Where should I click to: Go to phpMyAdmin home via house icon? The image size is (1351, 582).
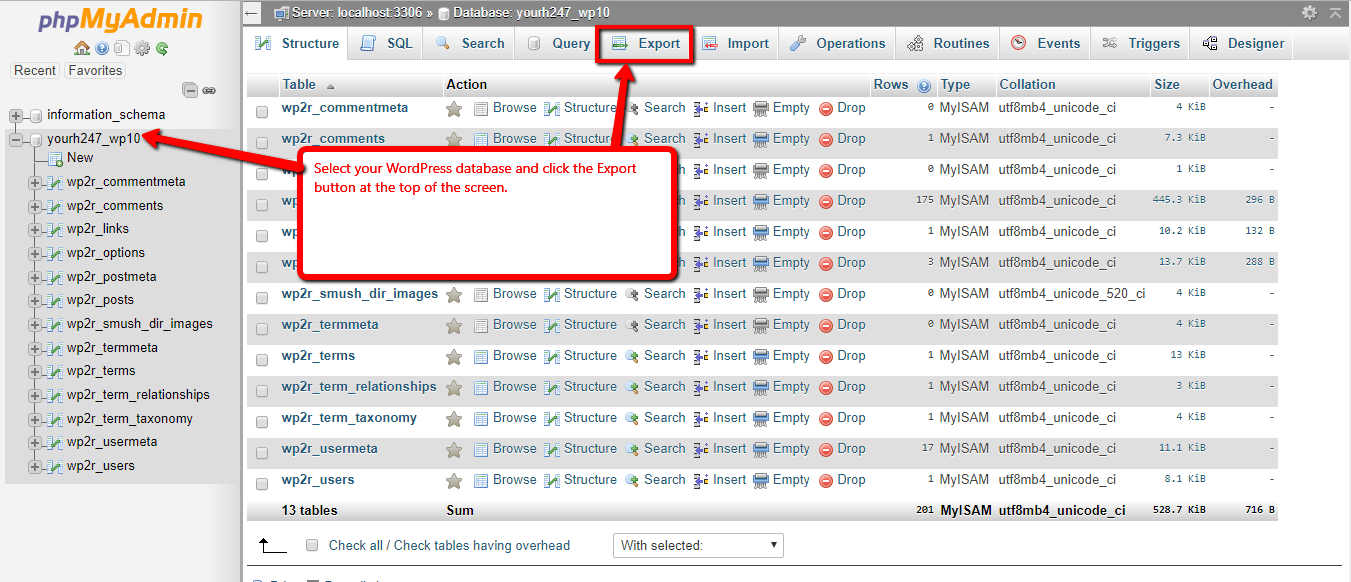coord(82,48)
